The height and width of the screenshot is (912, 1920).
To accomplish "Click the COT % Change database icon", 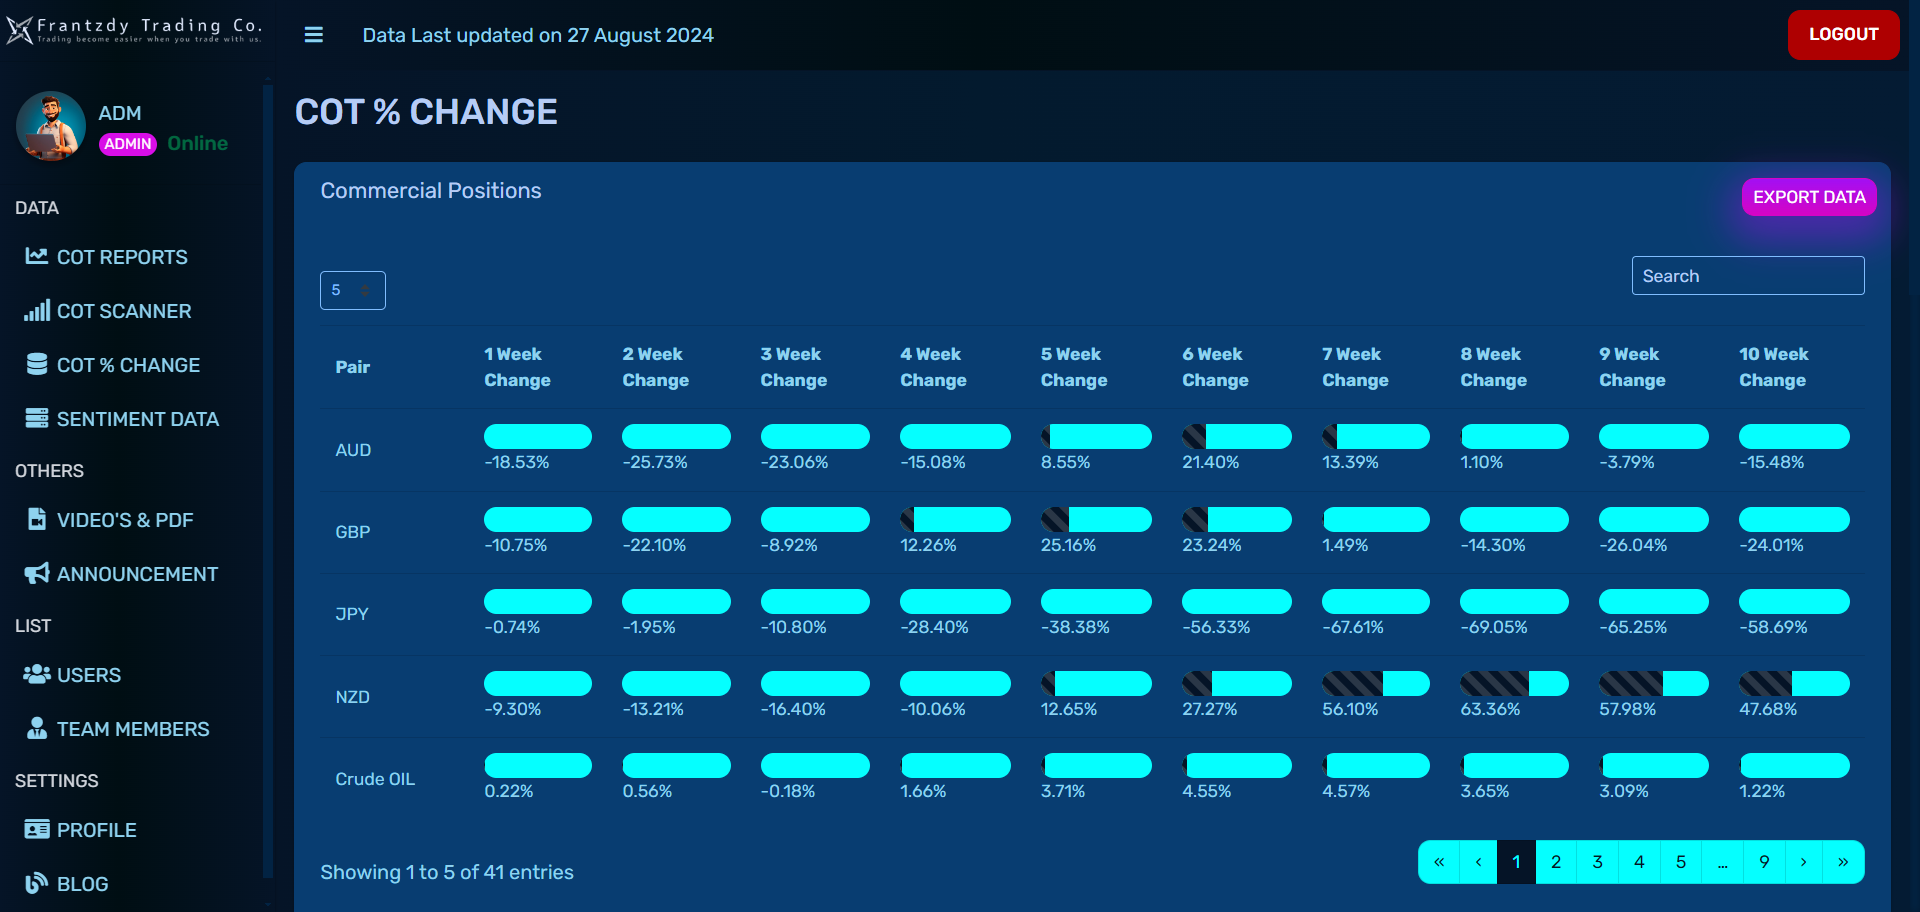I will pyautogui.click(x=37, y=364).
